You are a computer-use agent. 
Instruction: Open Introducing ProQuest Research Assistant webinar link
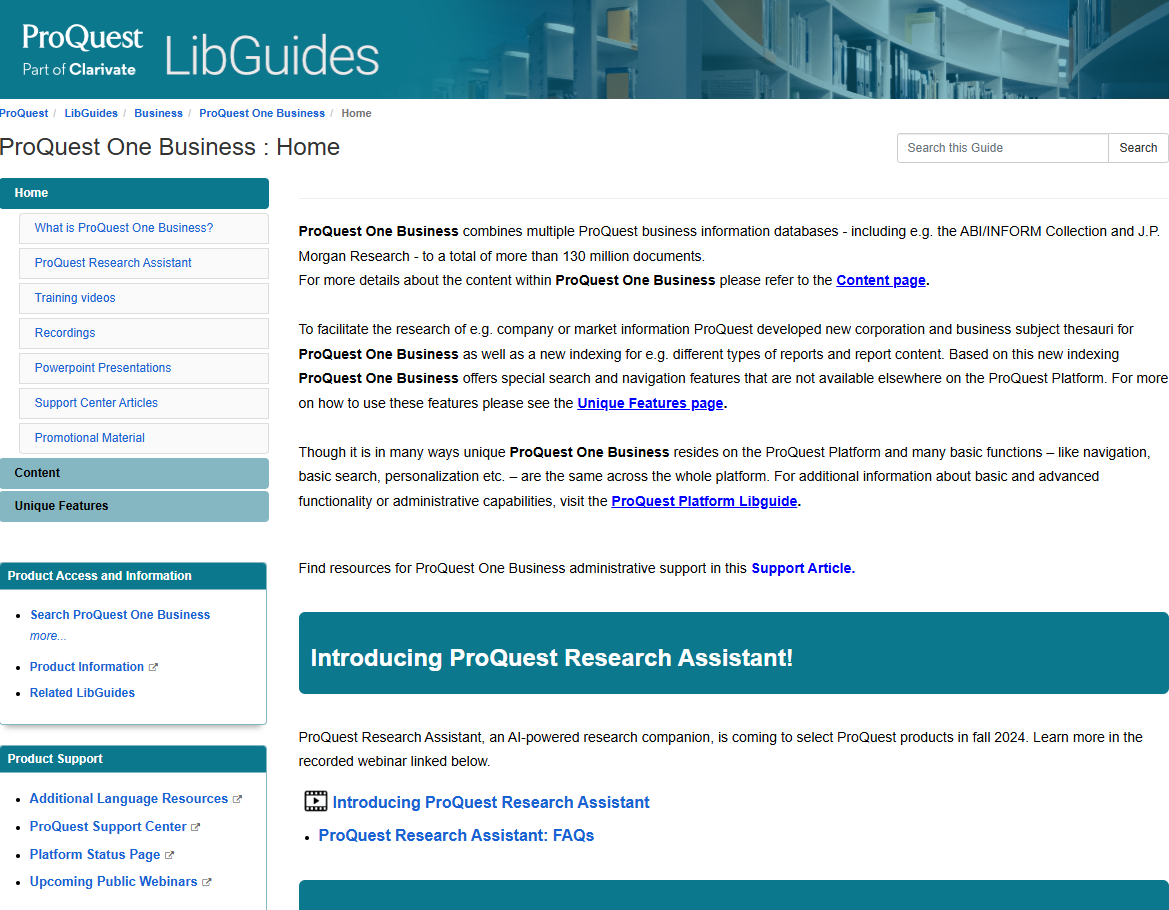(491, 803)
